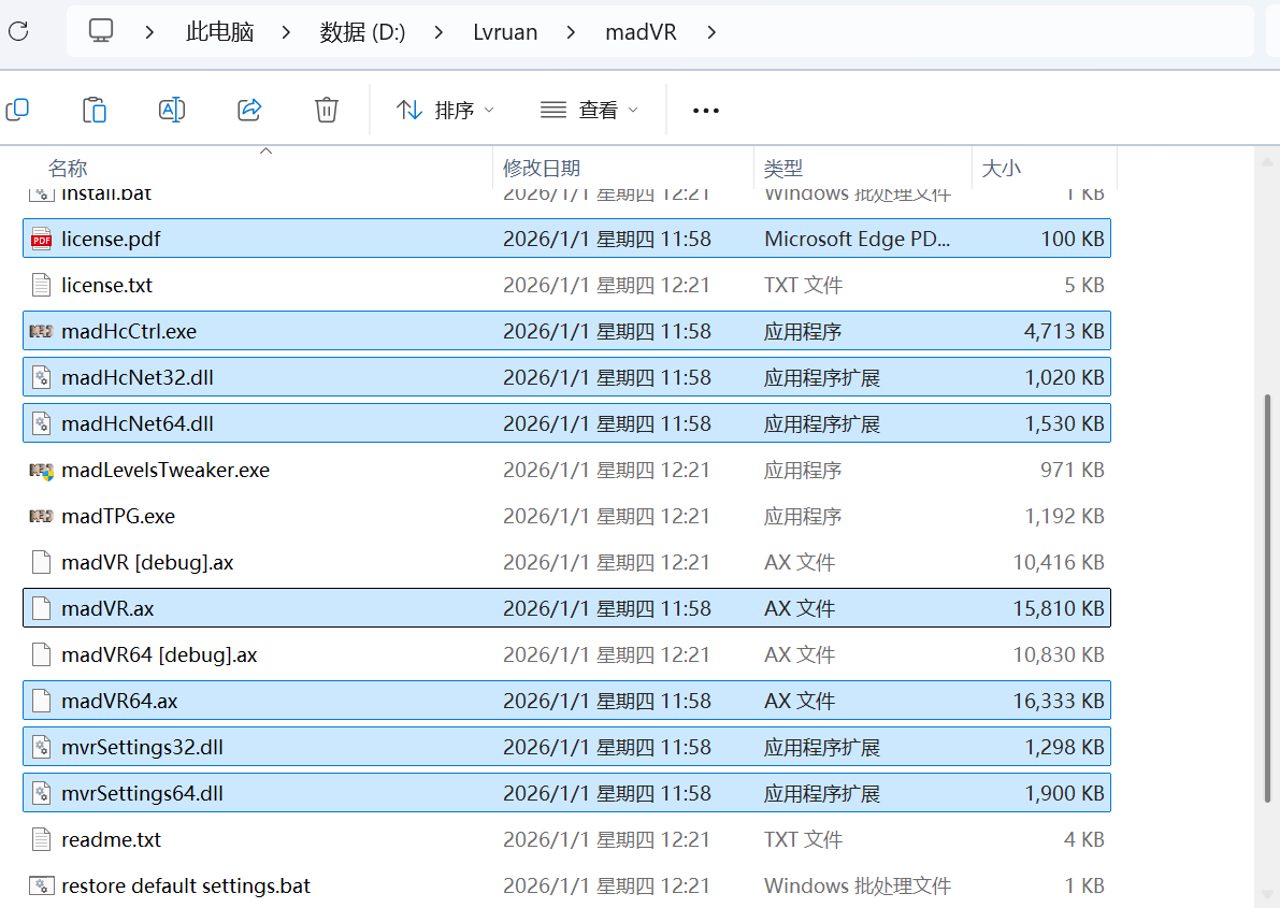Expand chevron after Lvruan breadcrumb
Viewport: 1280px width, 908px height.
click(x=571, y=32)
